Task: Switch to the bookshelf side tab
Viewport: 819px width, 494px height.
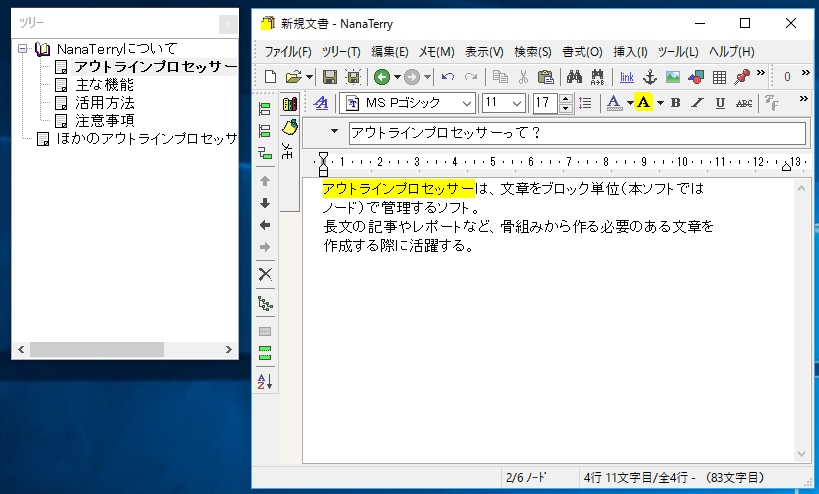Action: tap(290, 103)
